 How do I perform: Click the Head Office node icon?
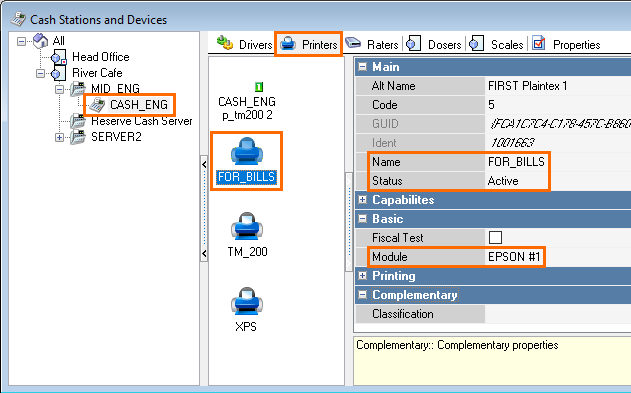point(59,57)
